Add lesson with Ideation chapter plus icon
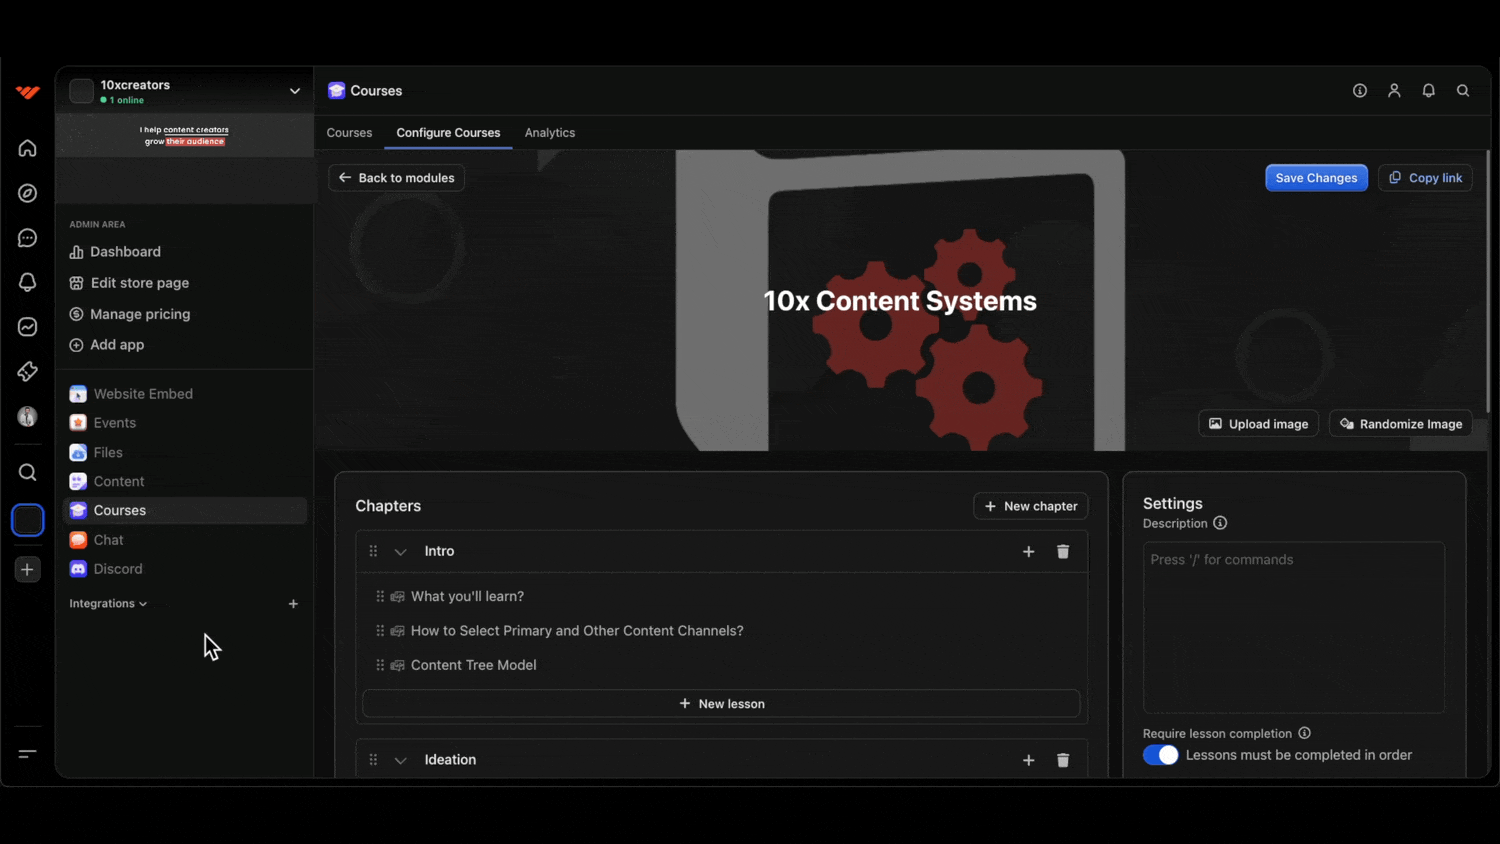 (1029, 761)
